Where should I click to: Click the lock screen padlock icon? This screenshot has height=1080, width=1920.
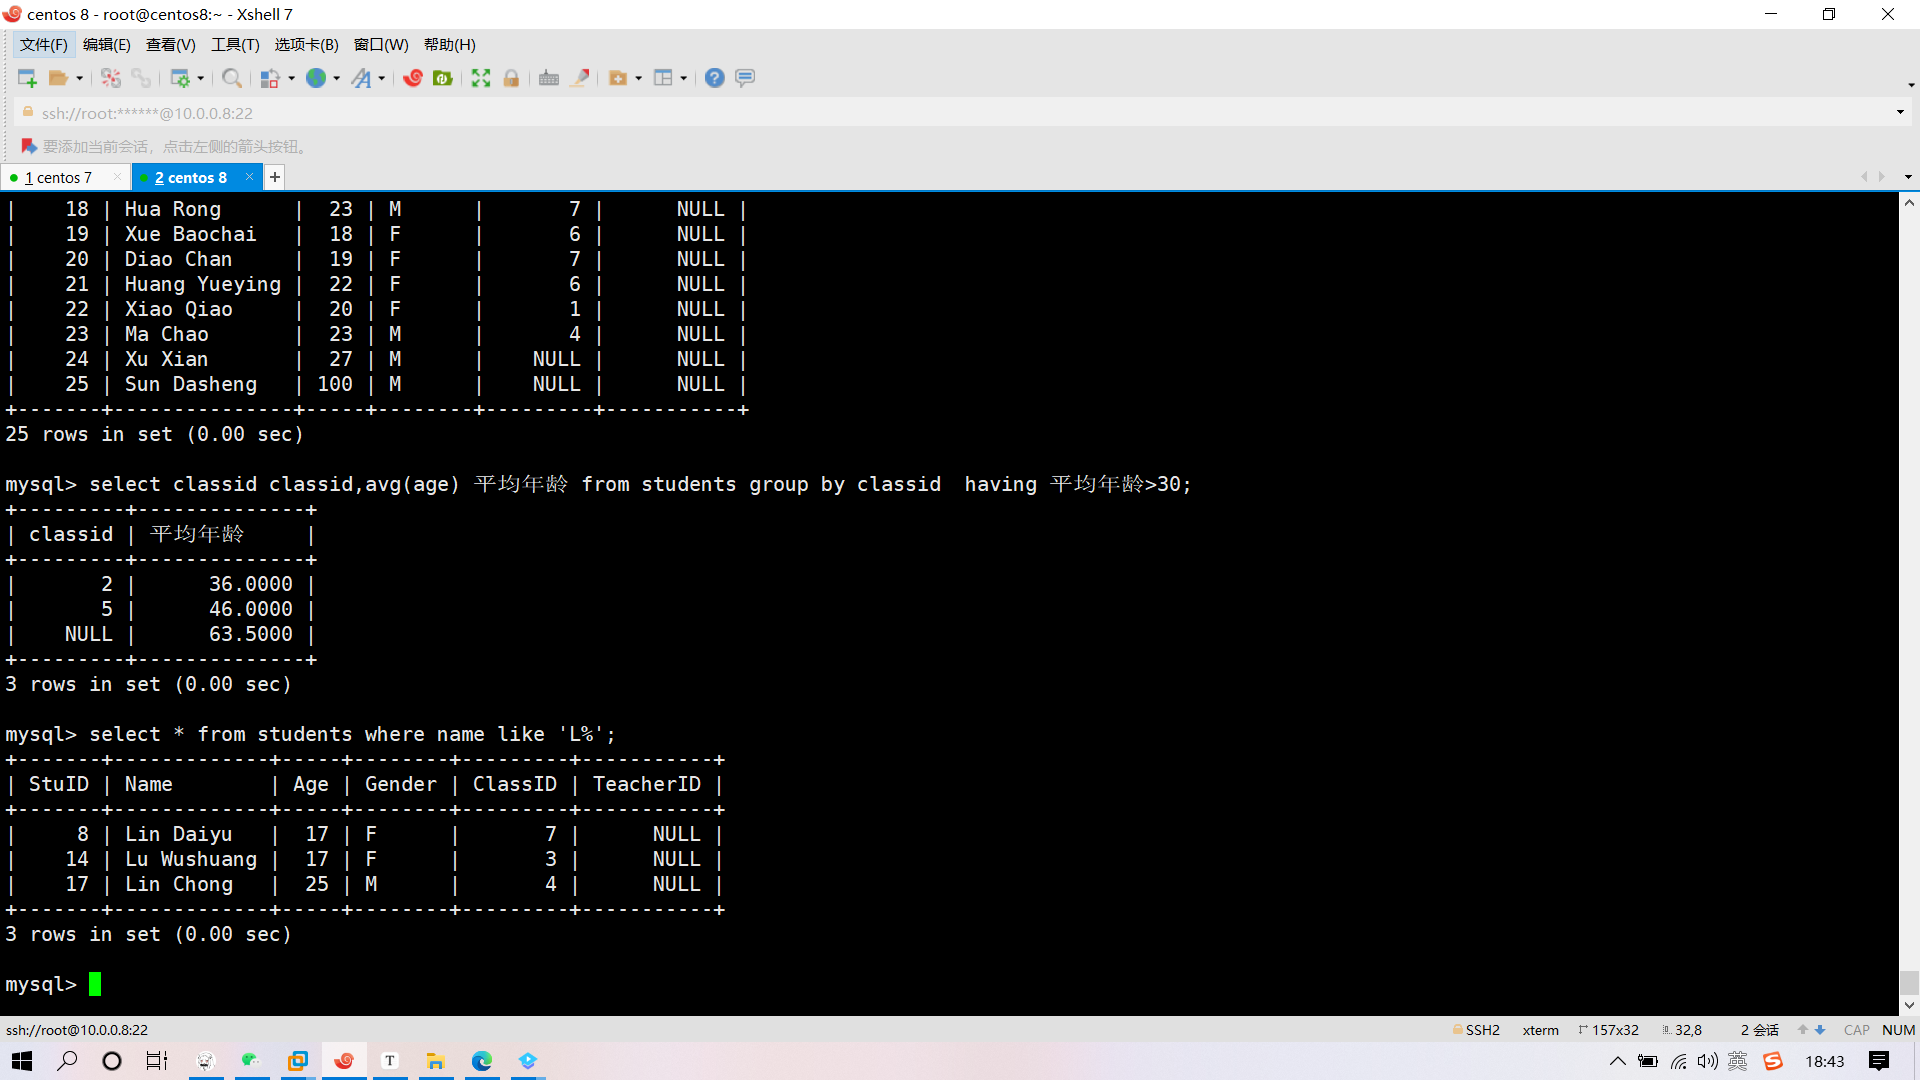511,78
